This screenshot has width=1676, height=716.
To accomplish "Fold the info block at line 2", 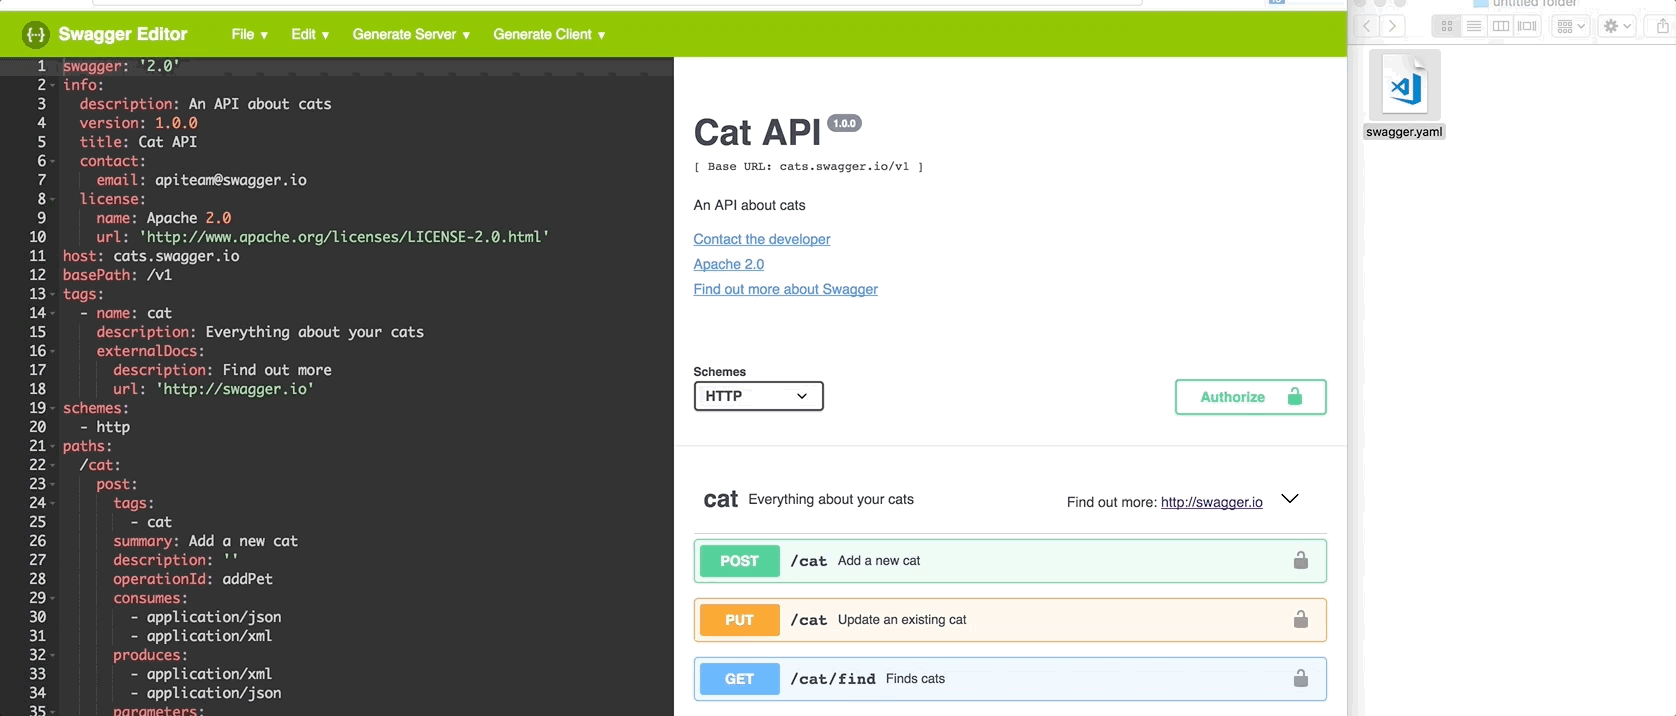I will tap(52, 85).
